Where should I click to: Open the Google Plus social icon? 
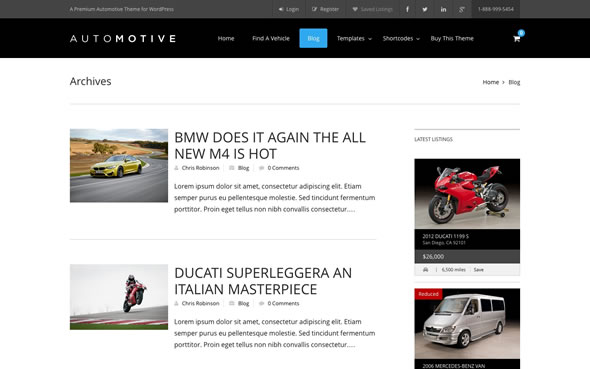(462, 9)
